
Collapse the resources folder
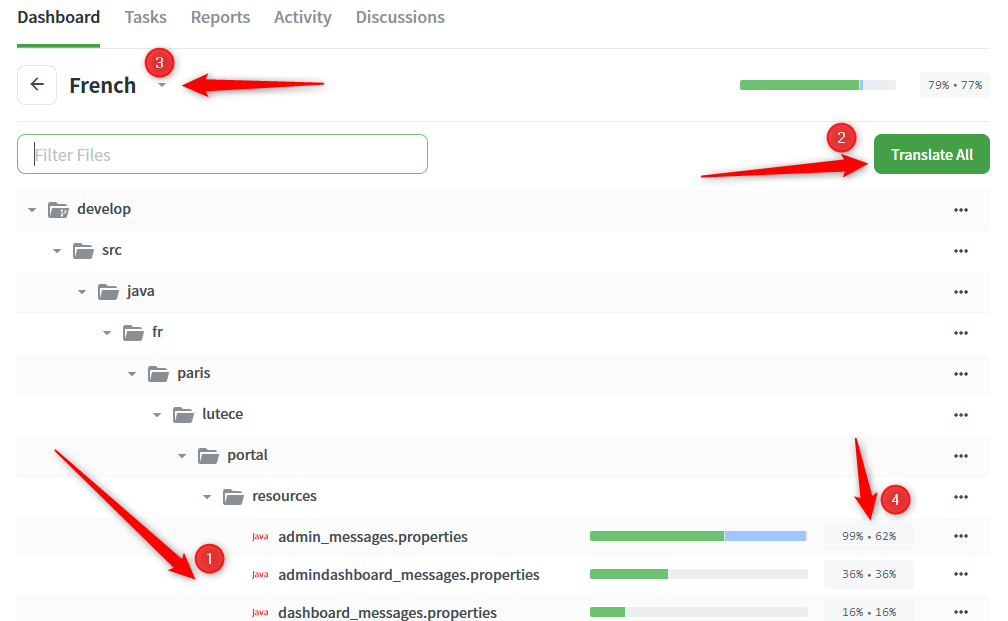click(x=207, y=495)
